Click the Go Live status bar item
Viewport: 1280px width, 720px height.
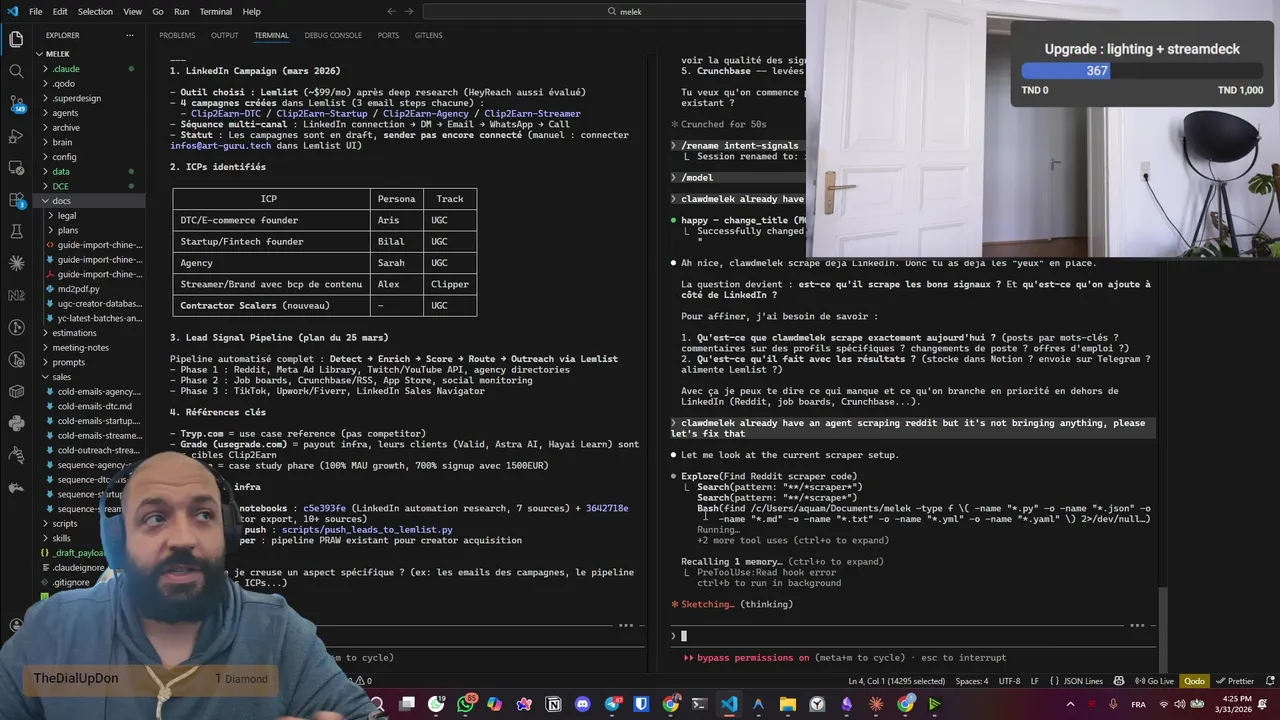pyautogui.click(x=1155, y=681)
